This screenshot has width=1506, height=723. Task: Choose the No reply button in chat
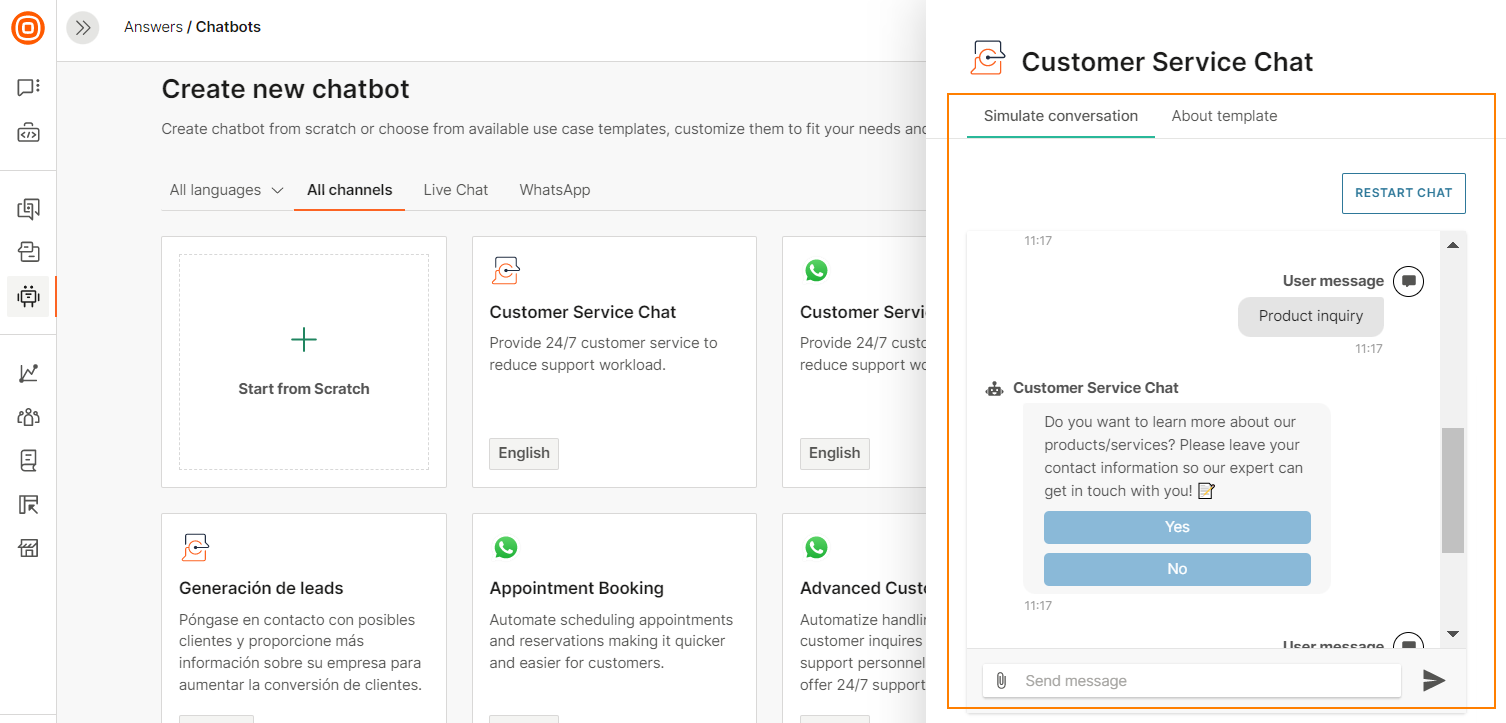pyautogui.click(x=1177, y=569)
